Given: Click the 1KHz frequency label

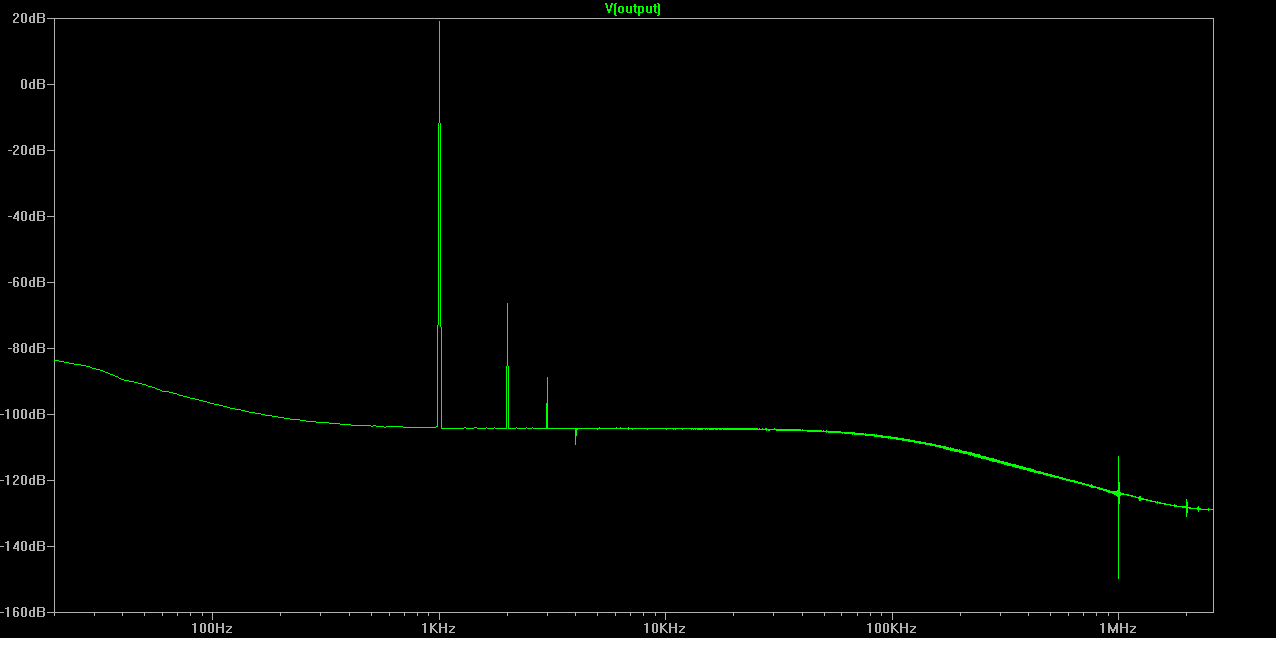Looking at the screenshot, I should (439, 629).
